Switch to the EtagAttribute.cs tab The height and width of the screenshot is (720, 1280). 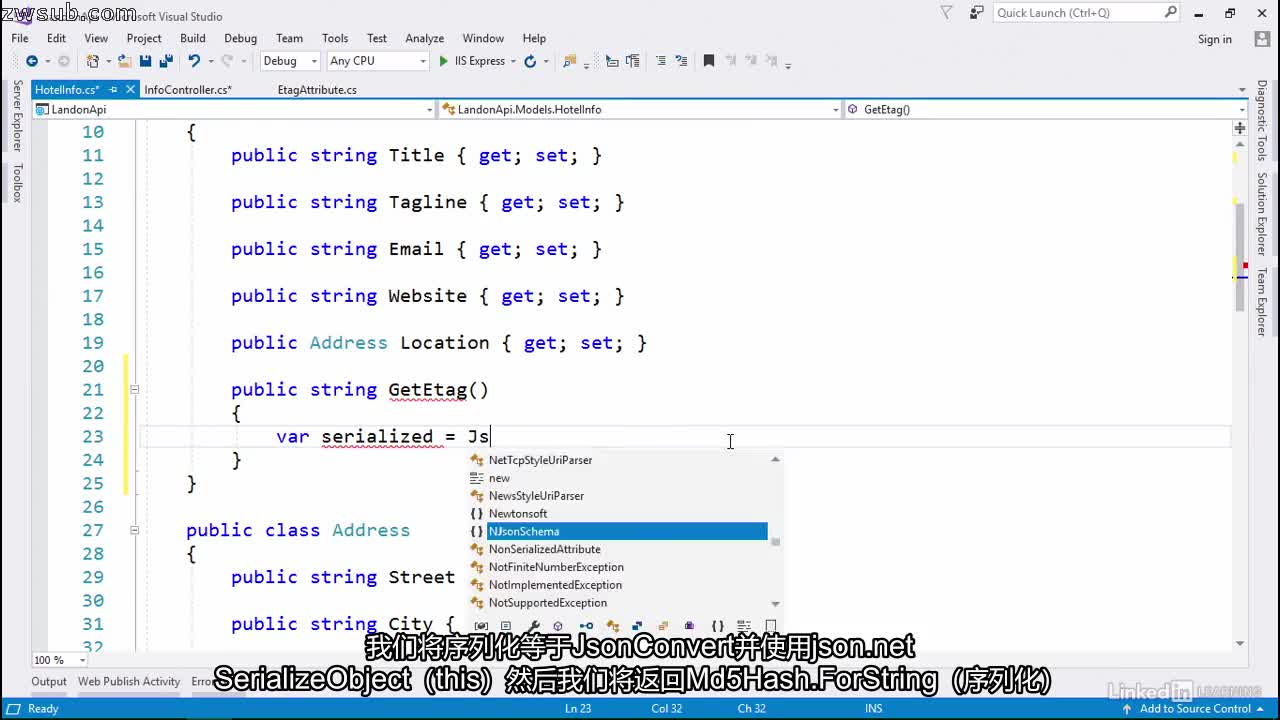(x=317, y=90)
